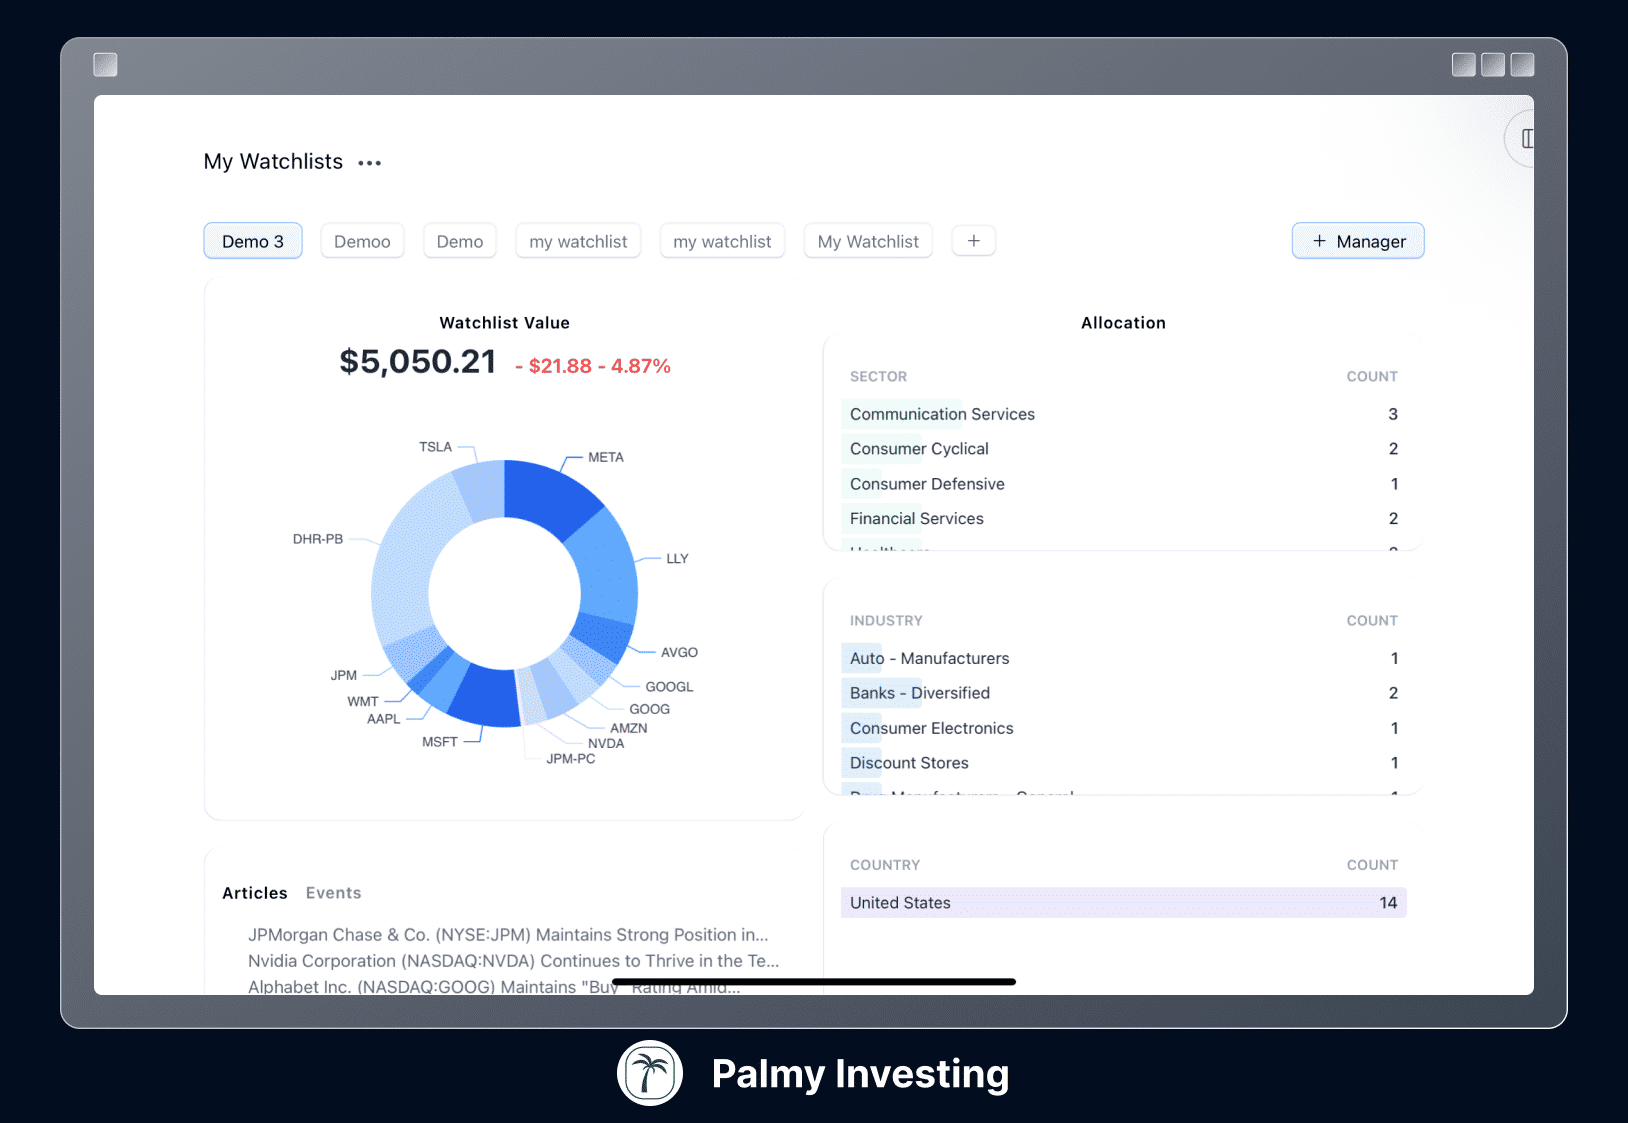
Task: Click the SECTOR column header
Action: click(x=878, y=377)
